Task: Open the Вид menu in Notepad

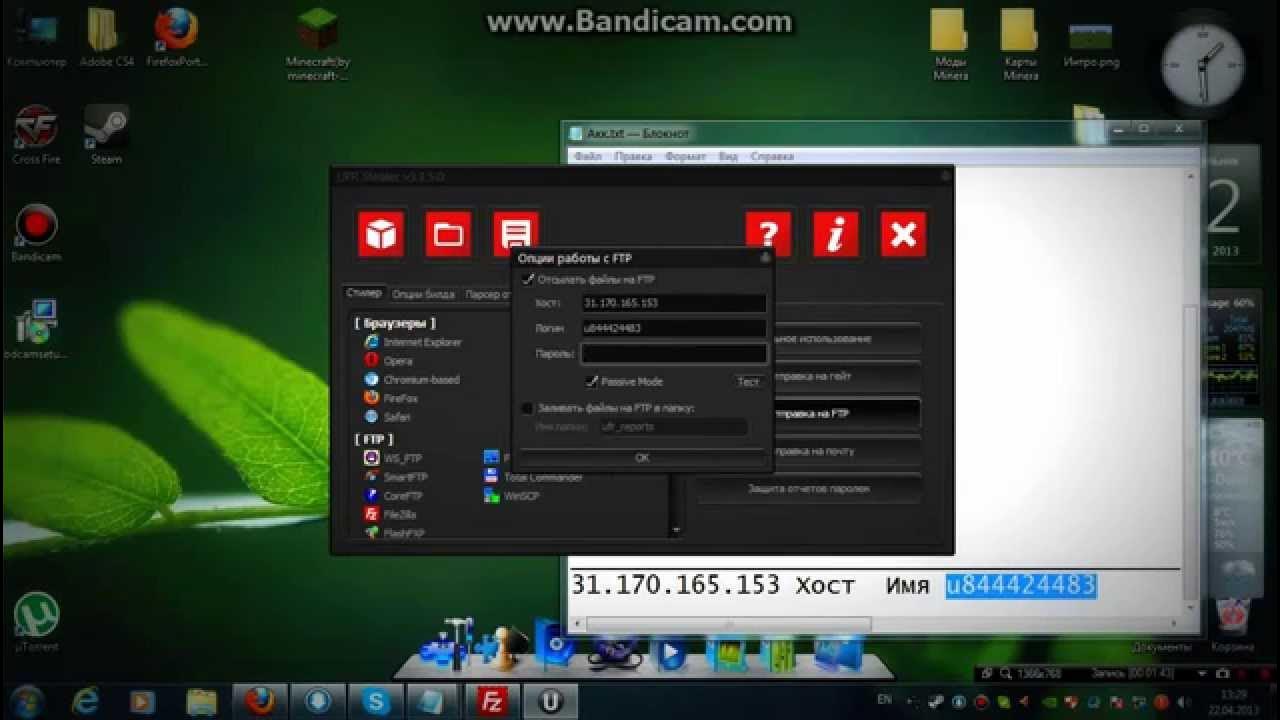Action: pos(728,156)
